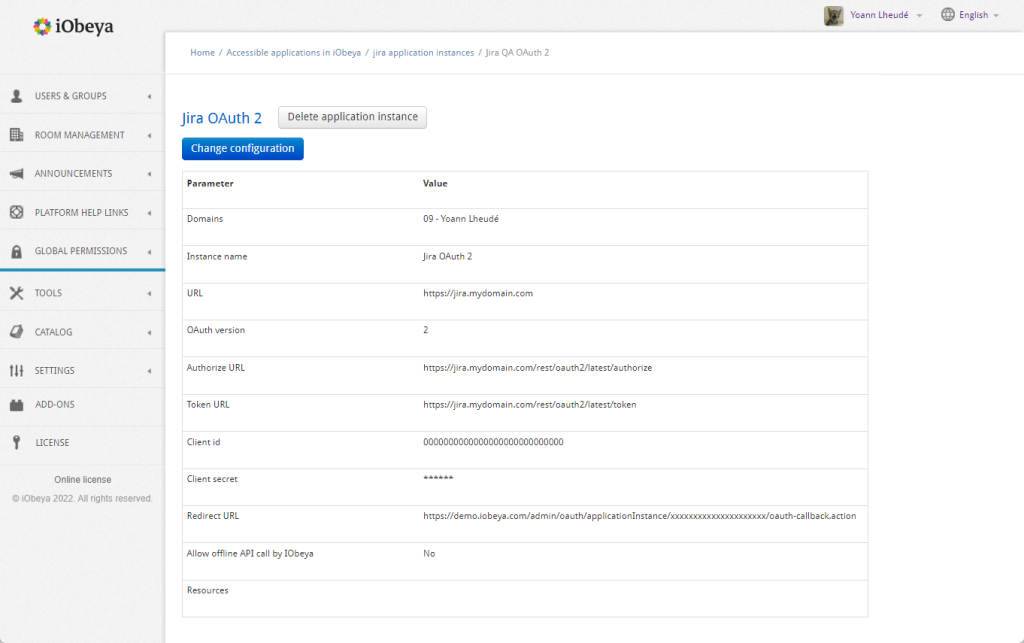Select the Platform Help Links icon
This screenshot has width=1024, height=643.
(16, 212)
